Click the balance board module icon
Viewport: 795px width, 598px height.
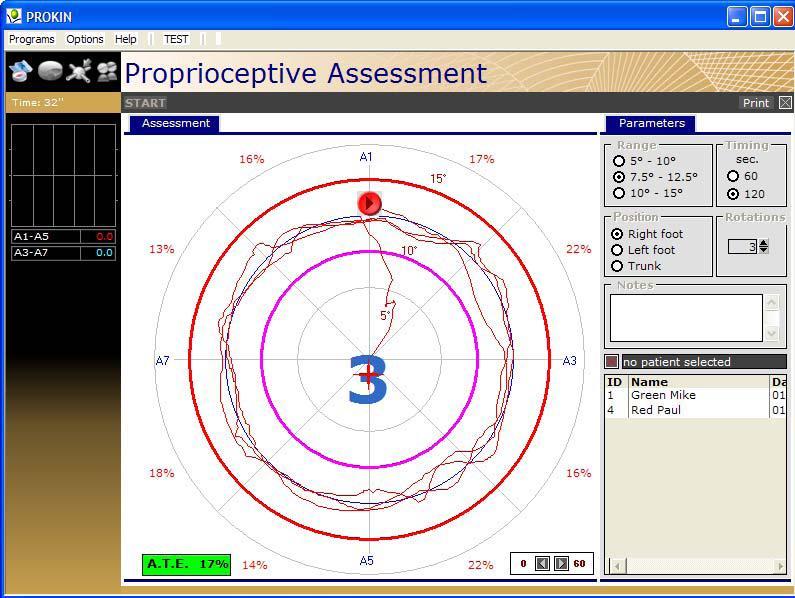20,72
